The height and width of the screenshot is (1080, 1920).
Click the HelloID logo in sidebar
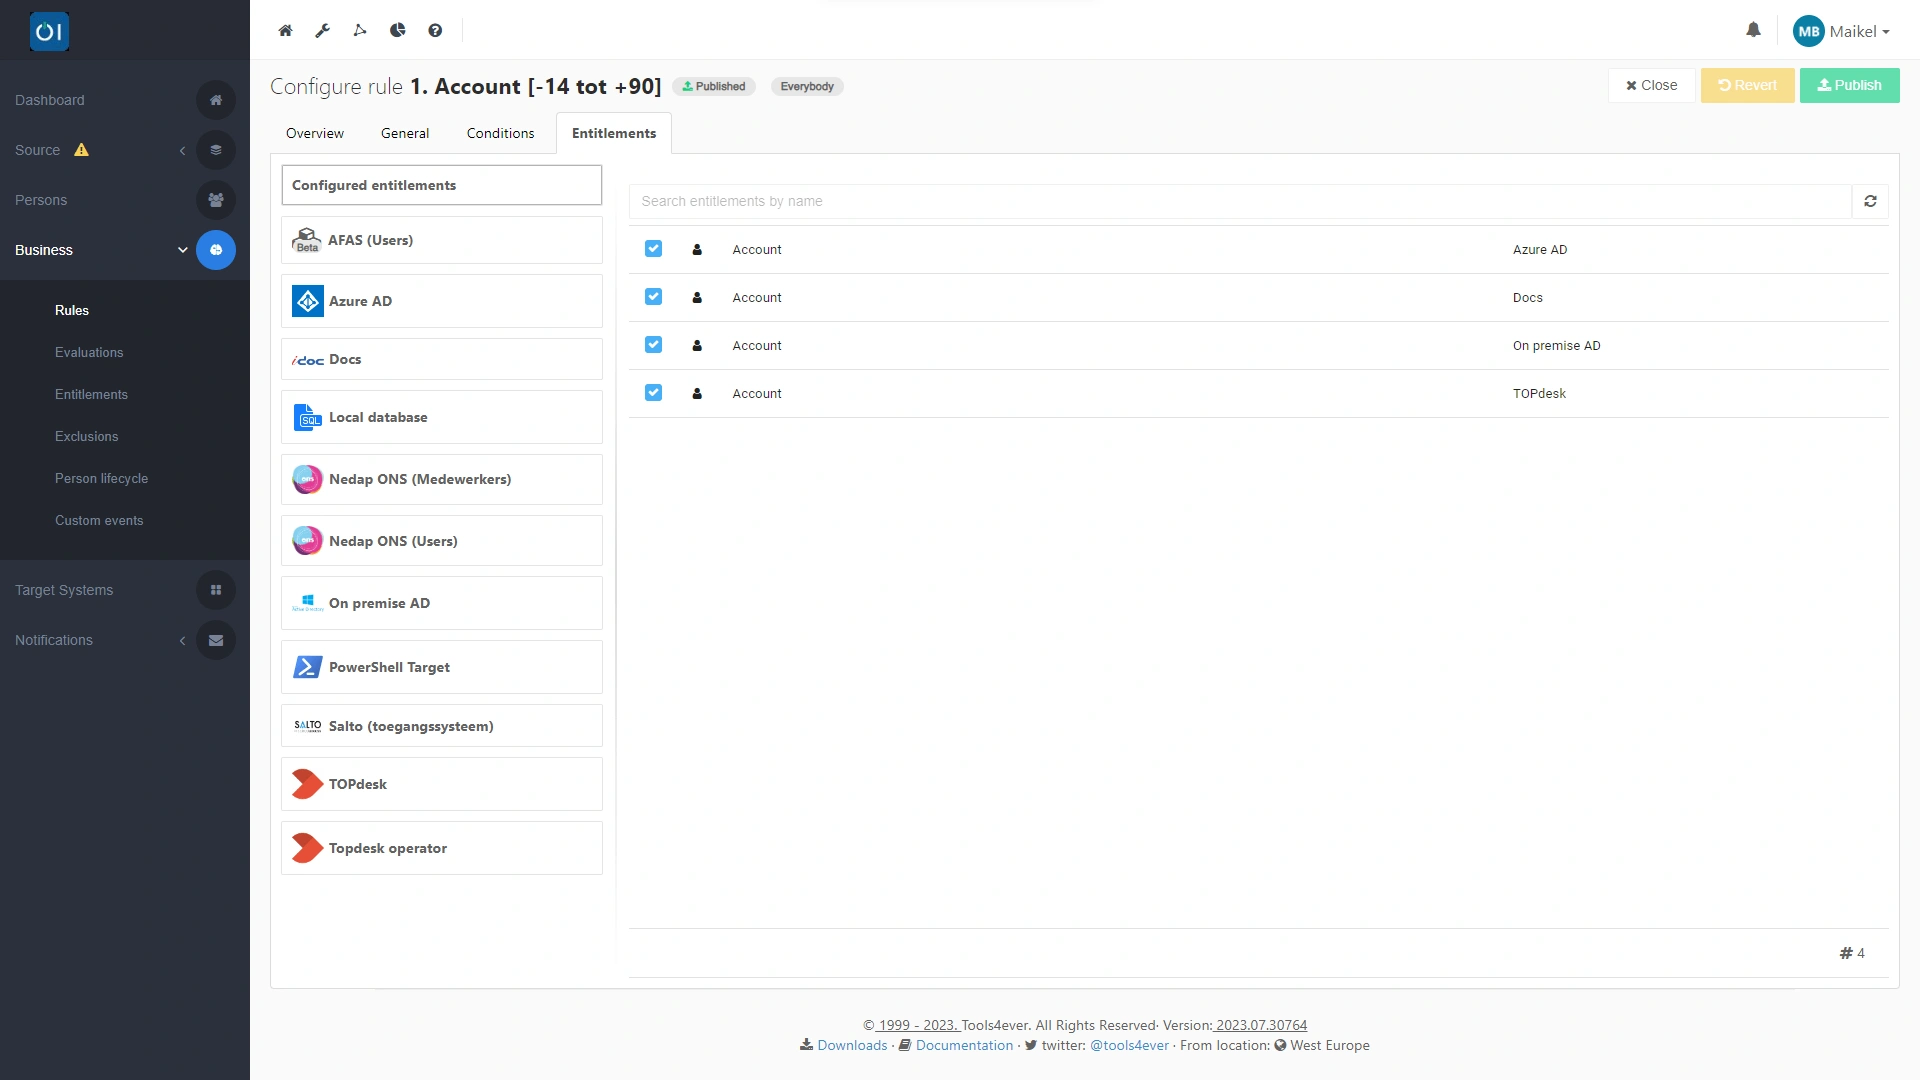[49, 31]
